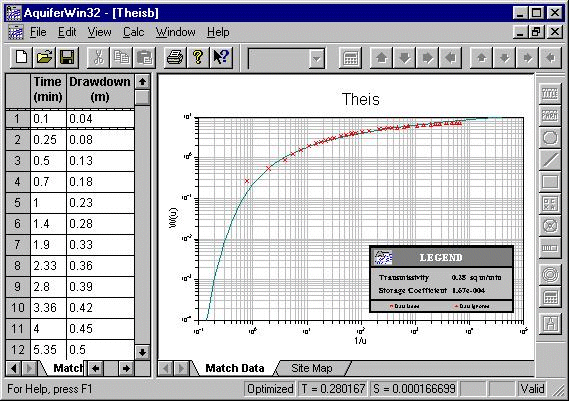Screen dimensions: 569x401
Task: Click the ruler scale tool icon
Action: pyautogui.click(x=550, y=248)
